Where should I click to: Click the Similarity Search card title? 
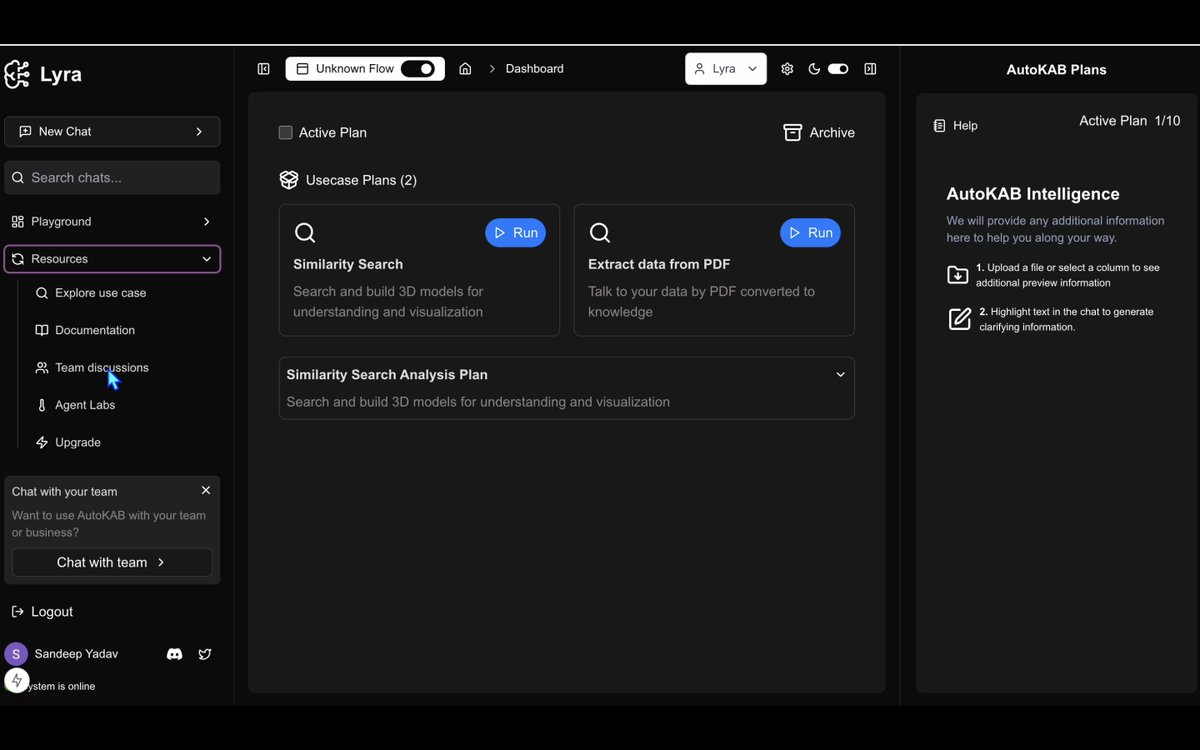pyautogui.click(x=348, y=264)
